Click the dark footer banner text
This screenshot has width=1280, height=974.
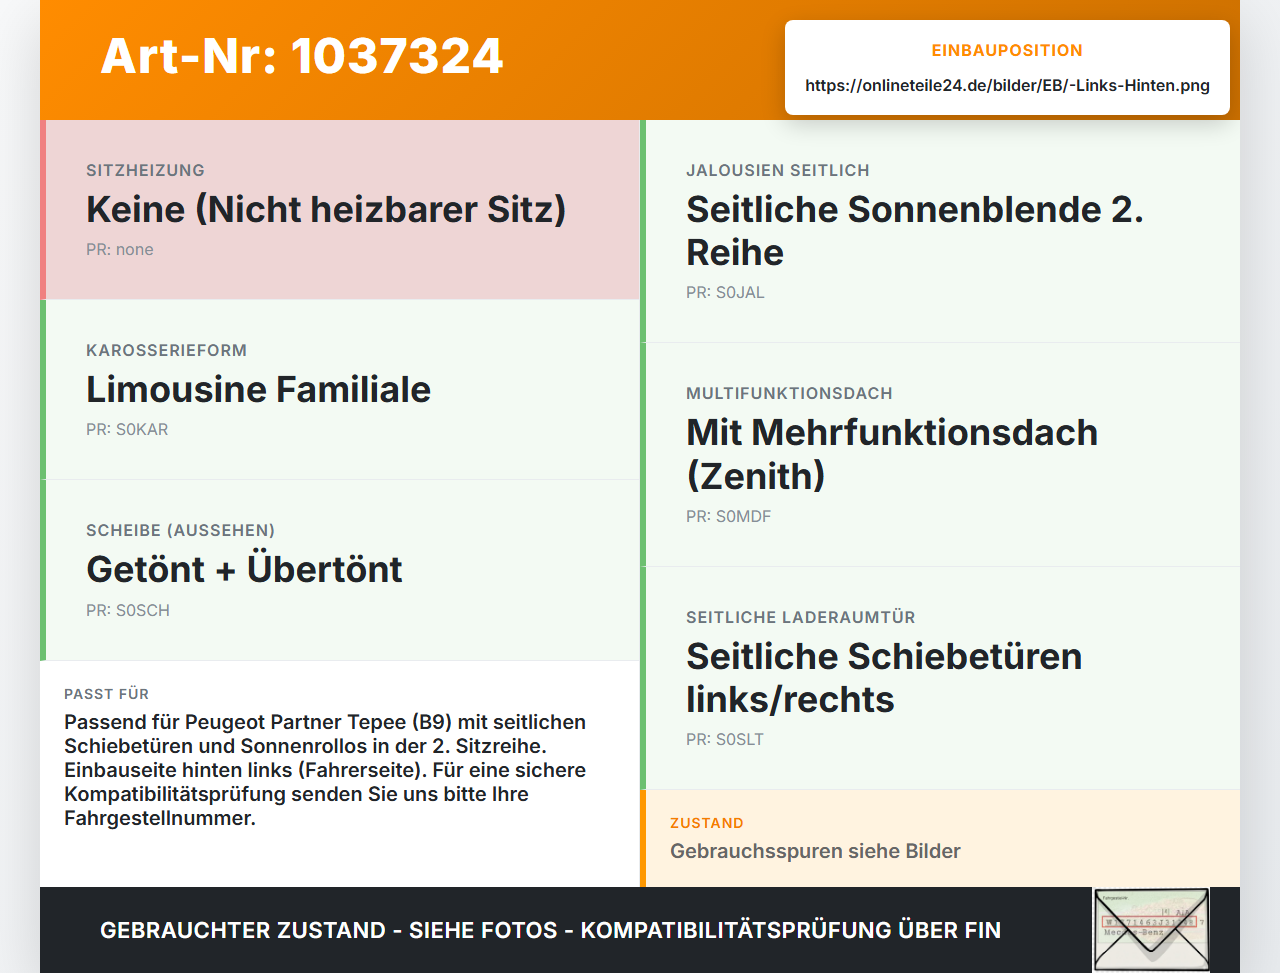(x=550, y=930)
